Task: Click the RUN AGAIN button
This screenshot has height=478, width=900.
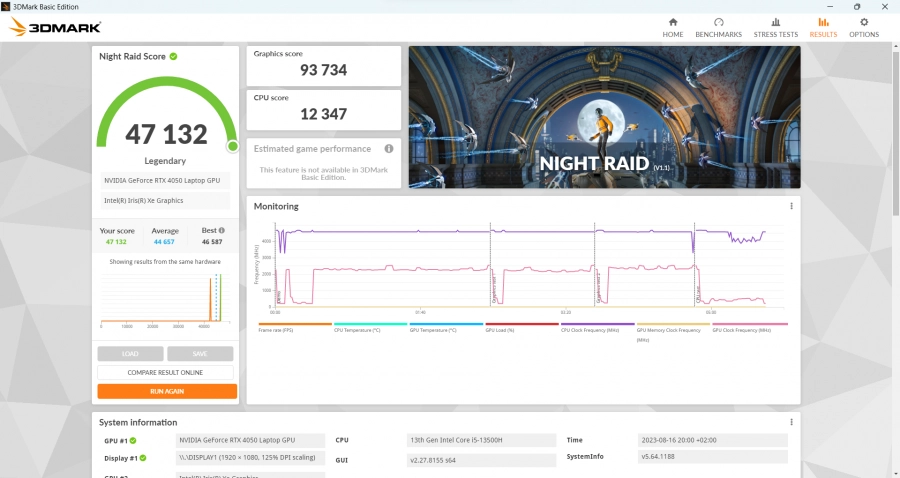Action: (x=167, y=391)
